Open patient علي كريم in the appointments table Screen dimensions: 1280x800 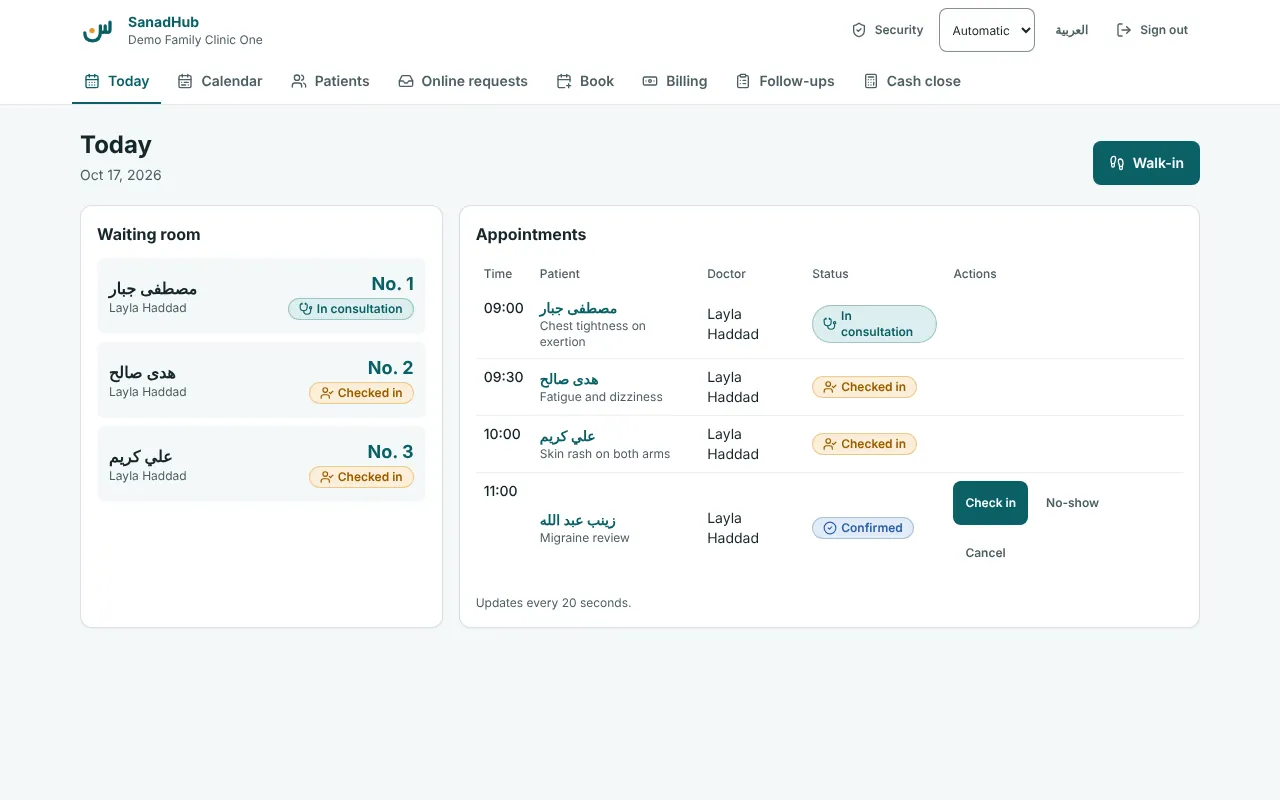[567, 436]
